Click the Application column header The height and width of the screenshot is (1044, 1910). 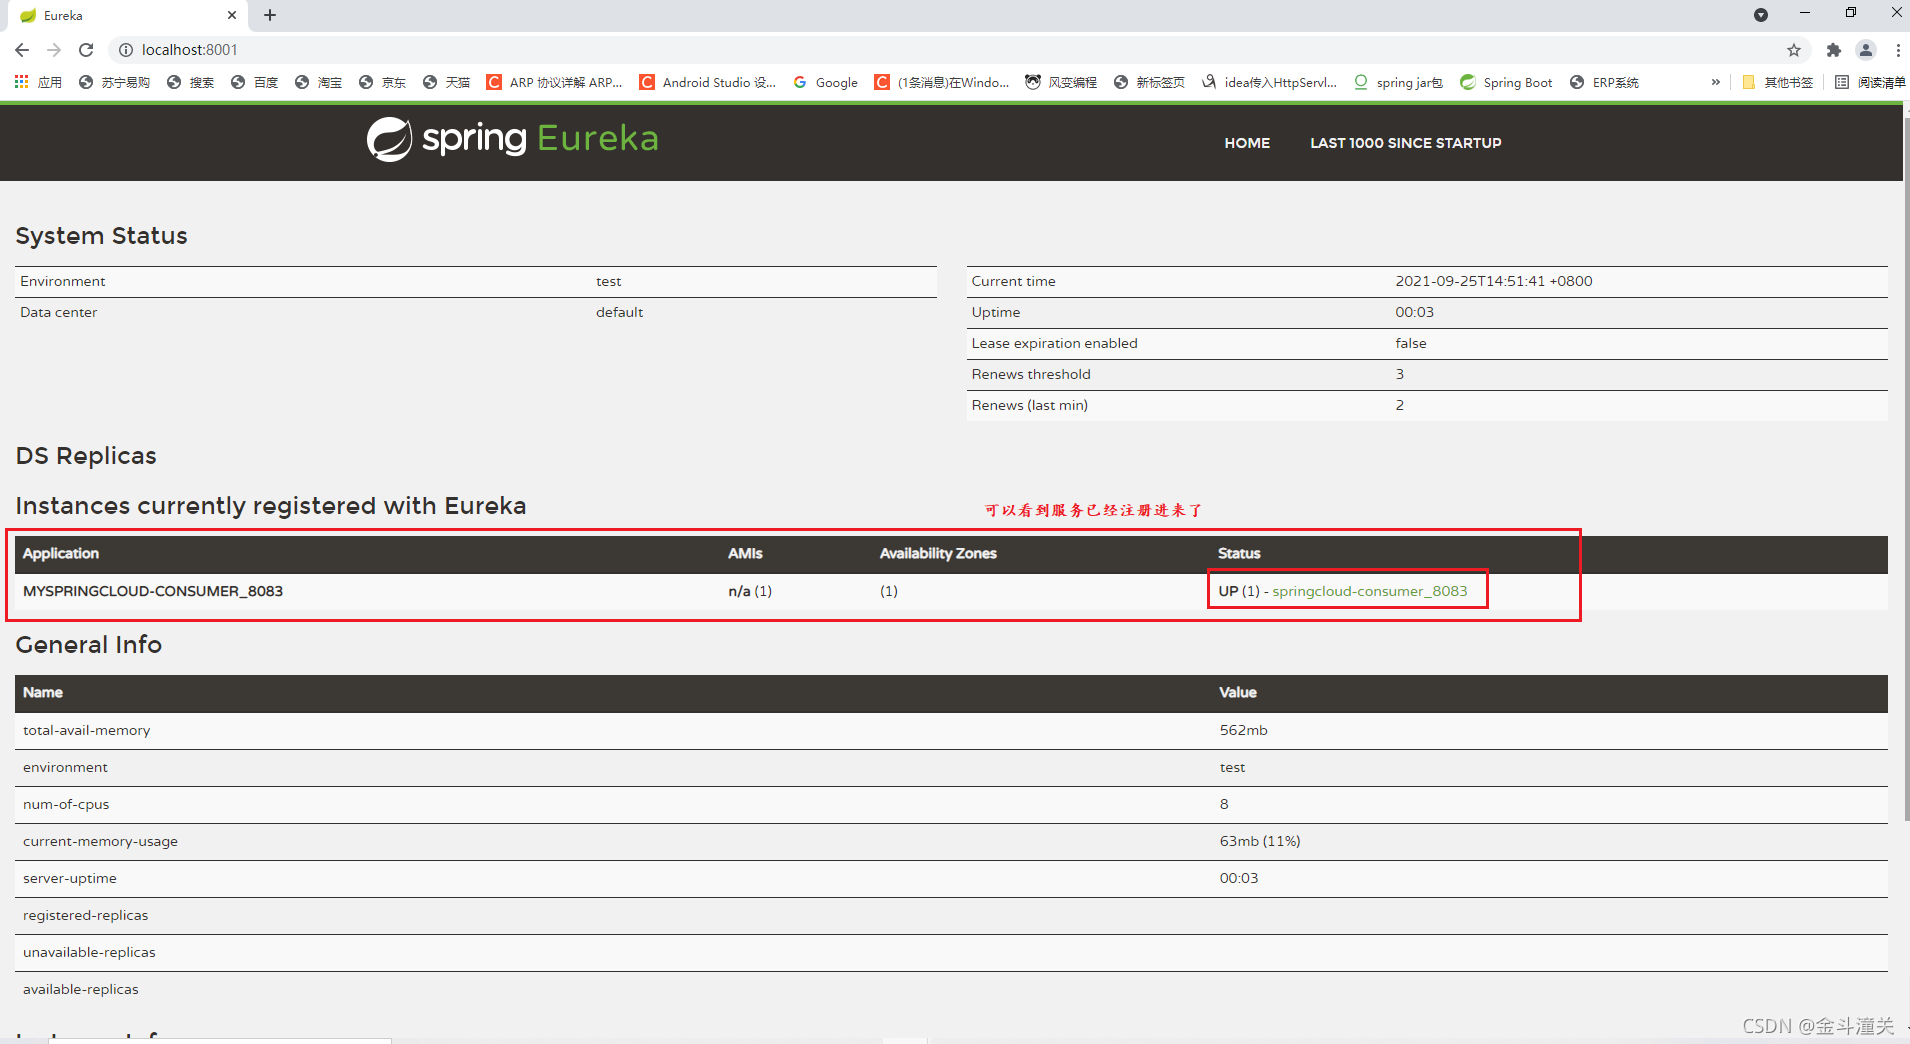[61, 553]
